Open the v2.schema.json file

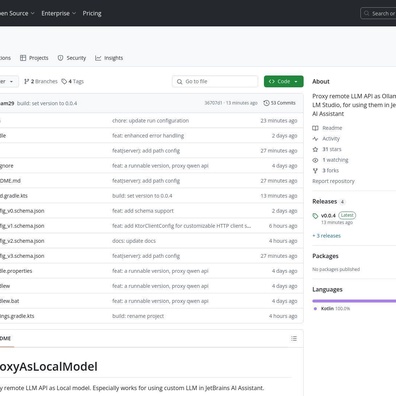(22, 241)
